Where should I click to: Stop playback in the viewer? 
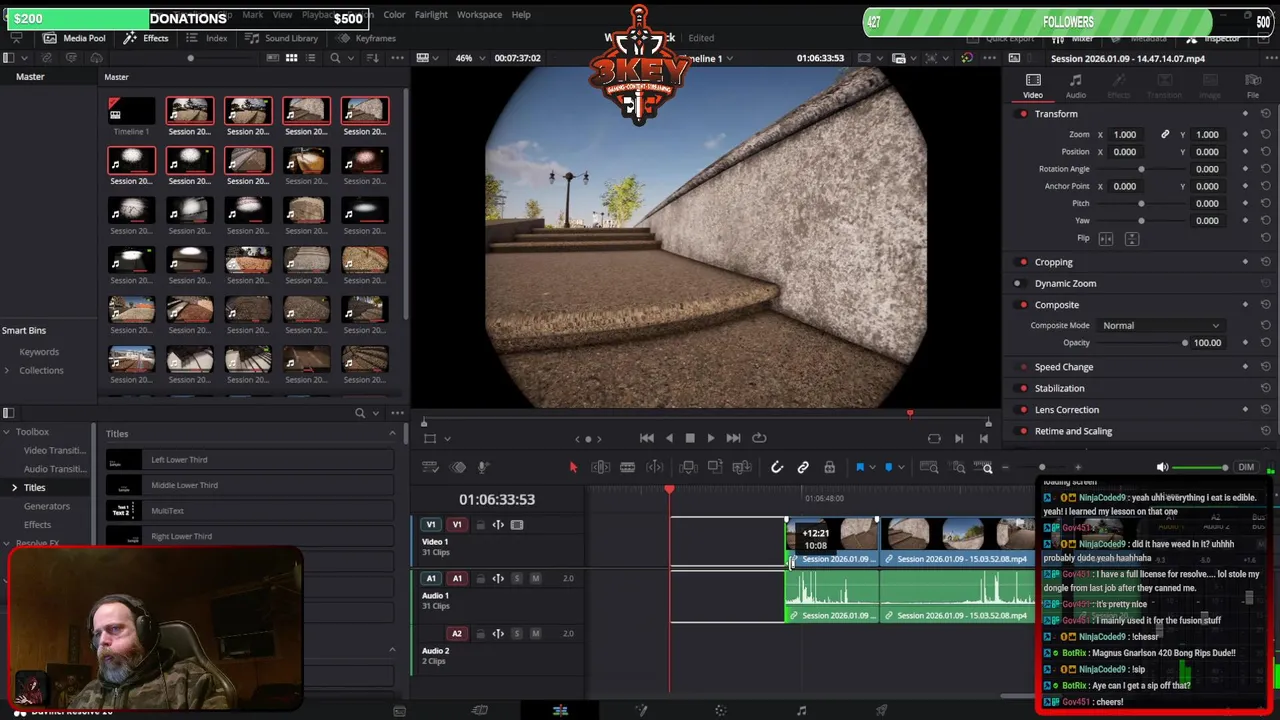point(690,438)
